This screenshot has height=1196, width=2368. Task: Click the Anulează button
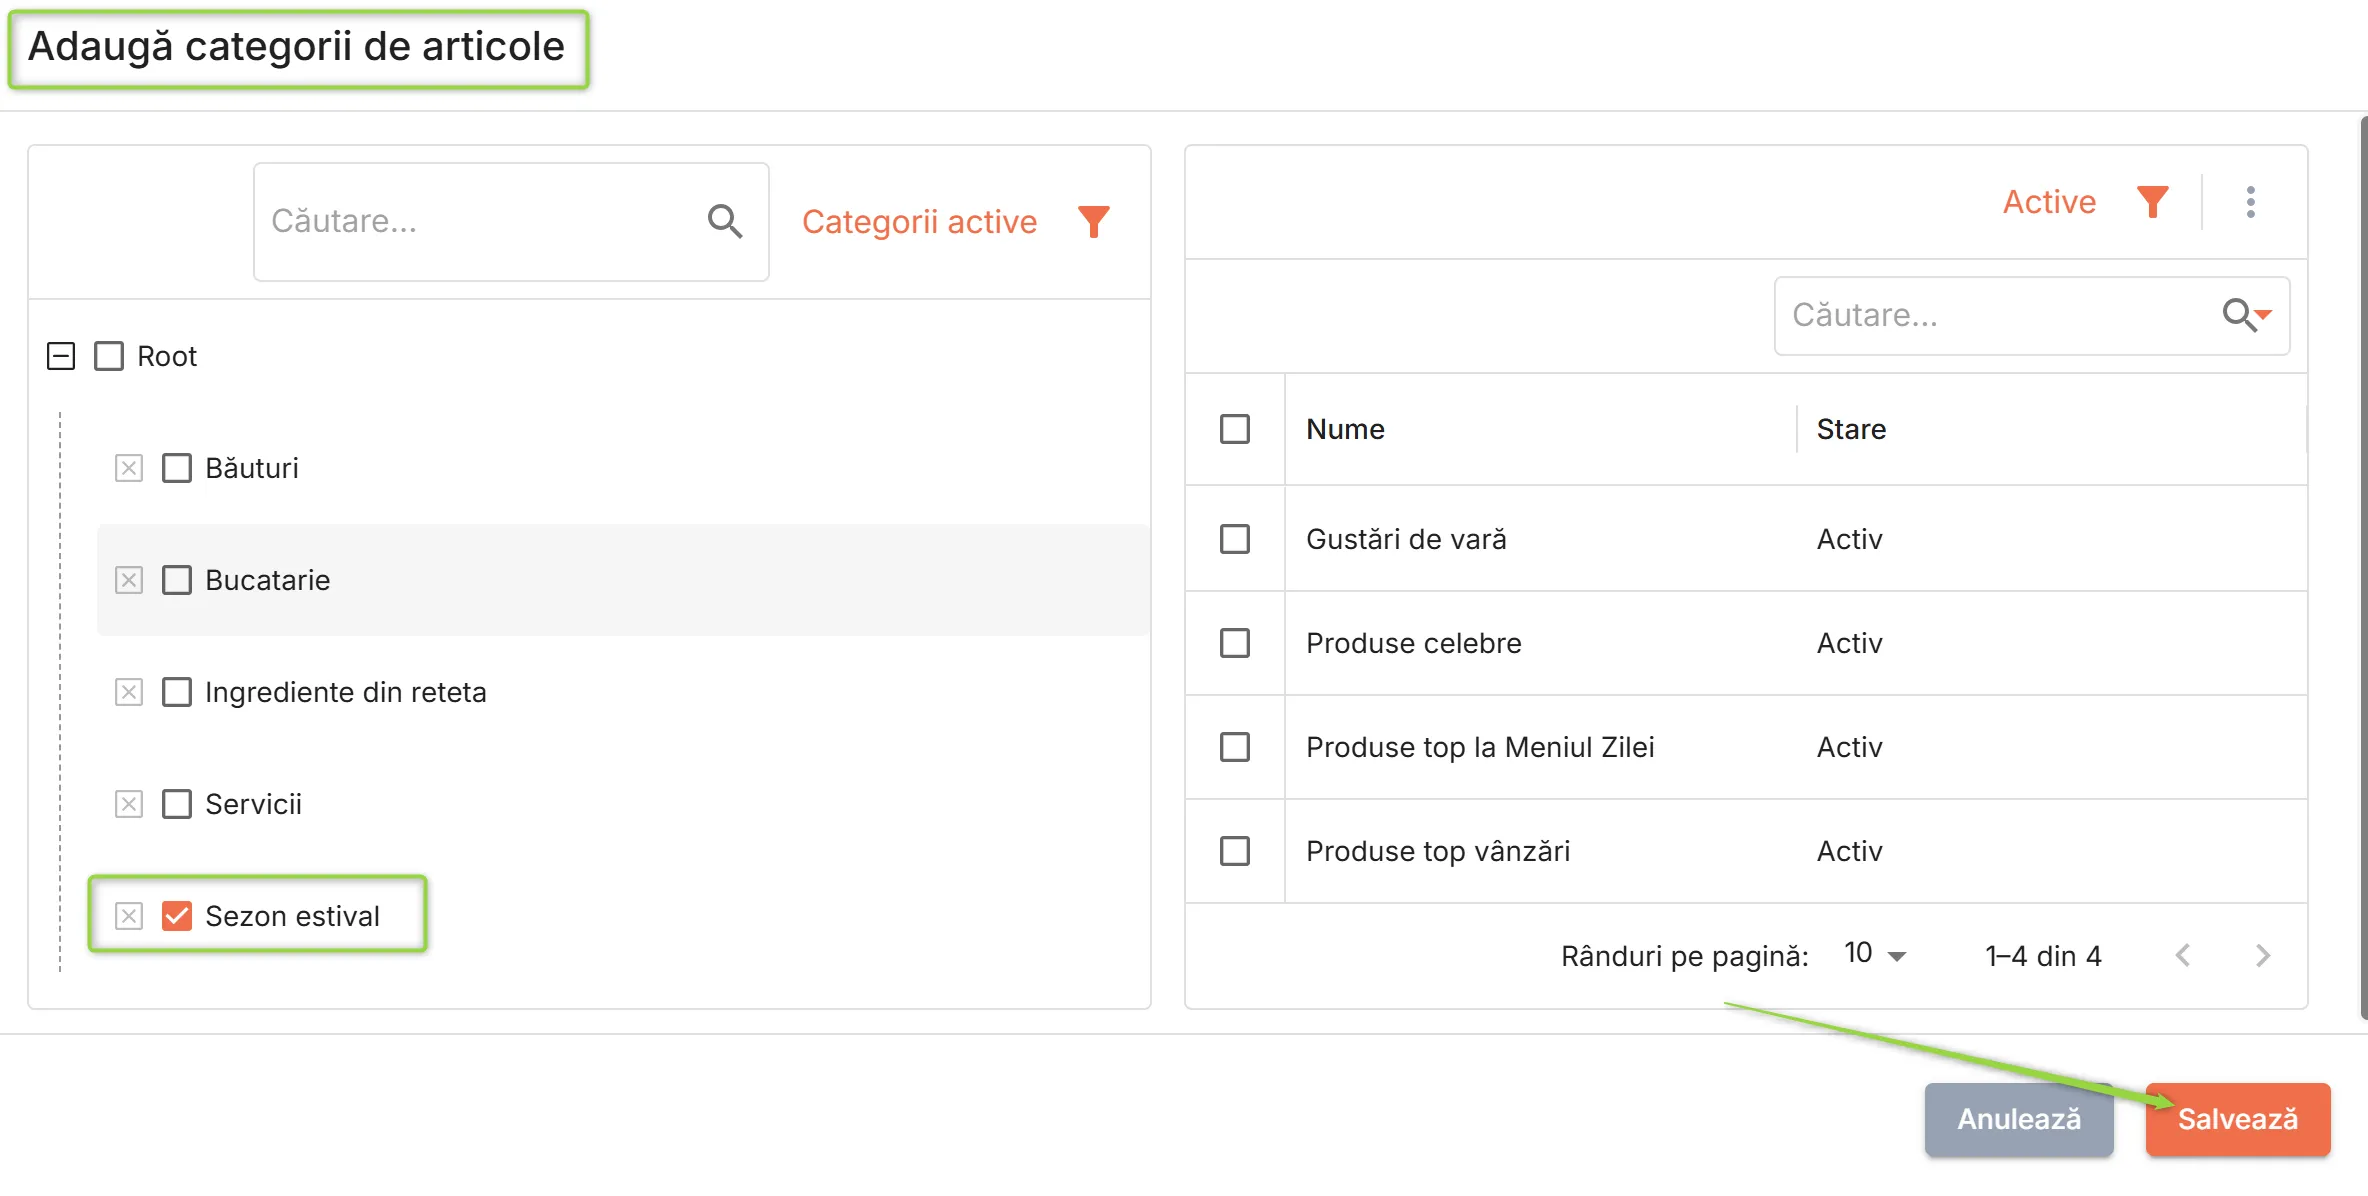2019,1119
